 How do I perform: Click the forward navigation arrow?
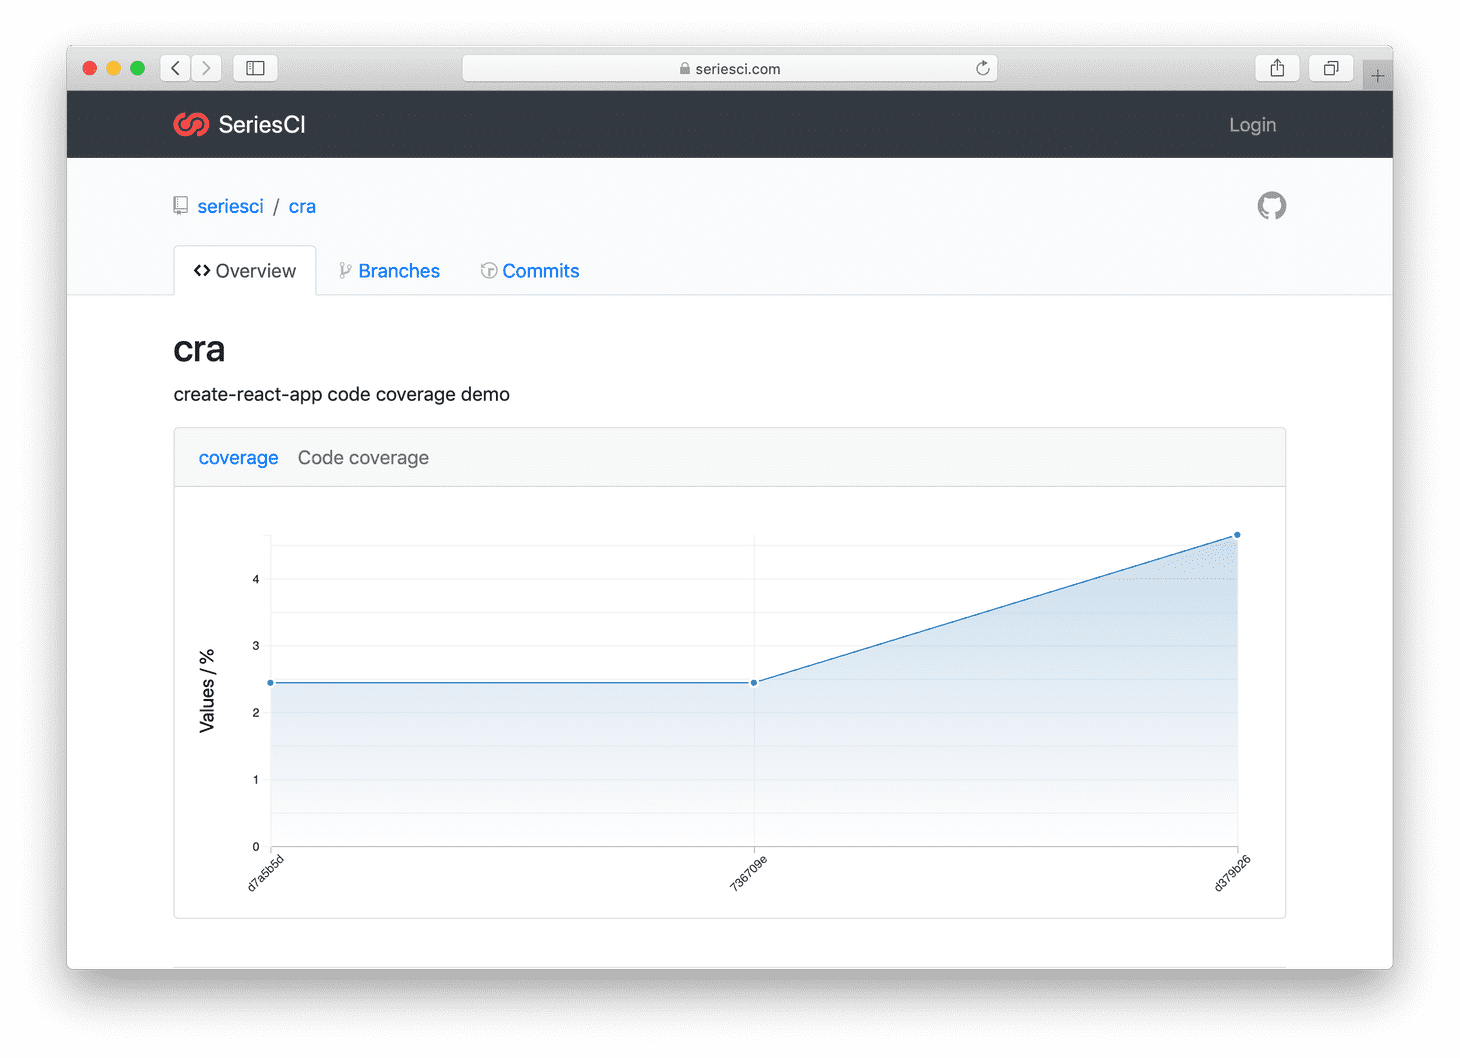click(206, 67)
